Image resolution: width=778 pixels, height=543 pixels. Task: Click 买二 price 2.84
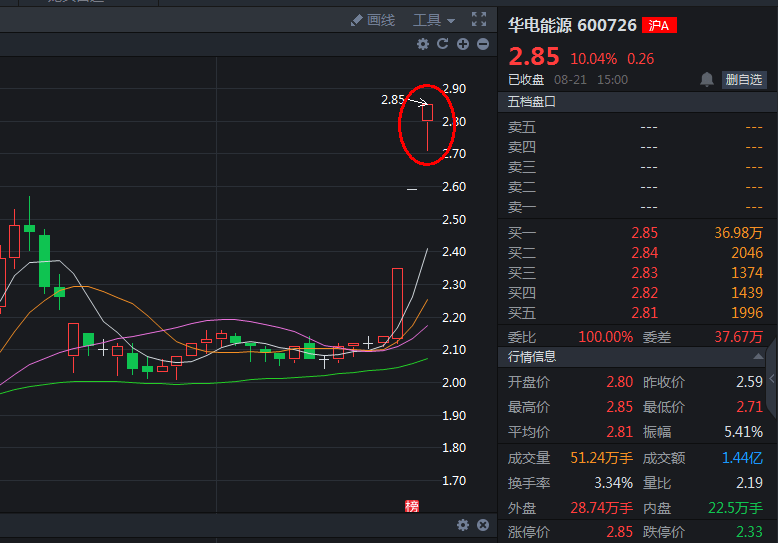pos(645,253)
